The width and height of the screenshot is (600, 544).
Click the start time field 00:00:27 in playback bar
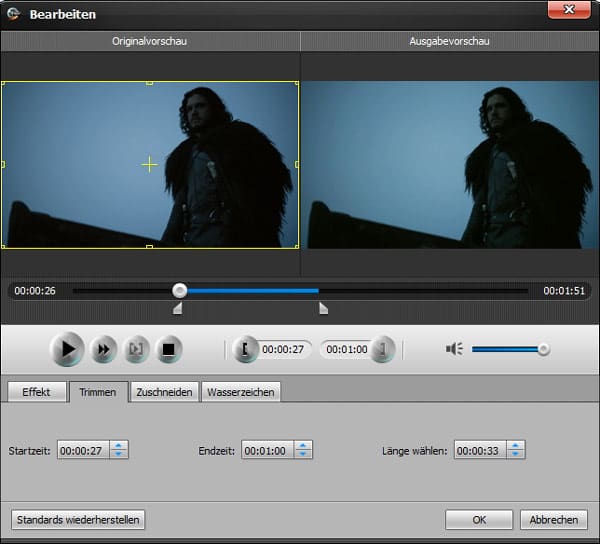coord(283,349)
